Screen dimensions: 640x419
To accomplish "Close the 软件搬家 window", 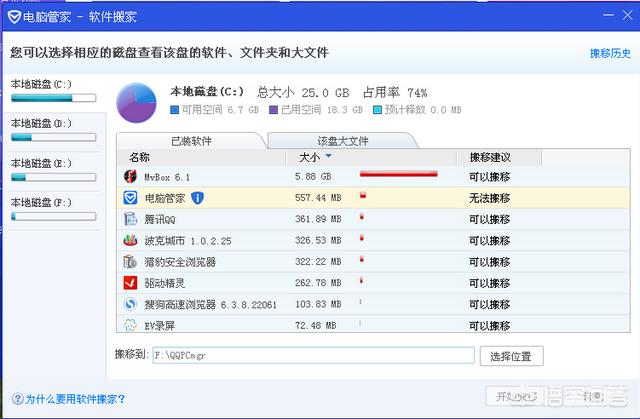I will (627, 15).
